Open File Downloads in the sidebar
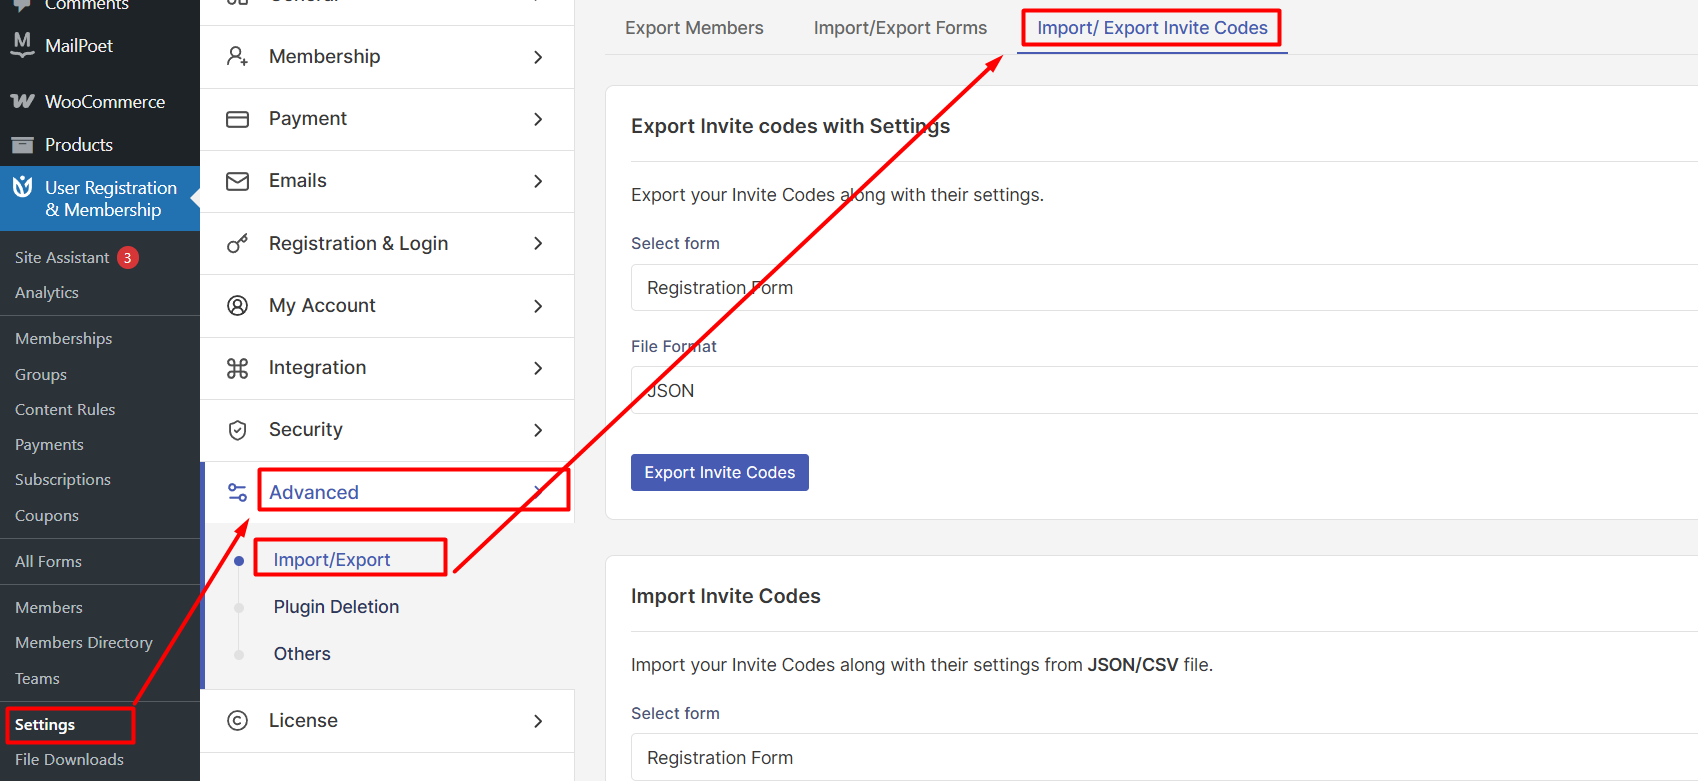The height and width of the screenshot is (781, 1698). click(x=69, y=759)
